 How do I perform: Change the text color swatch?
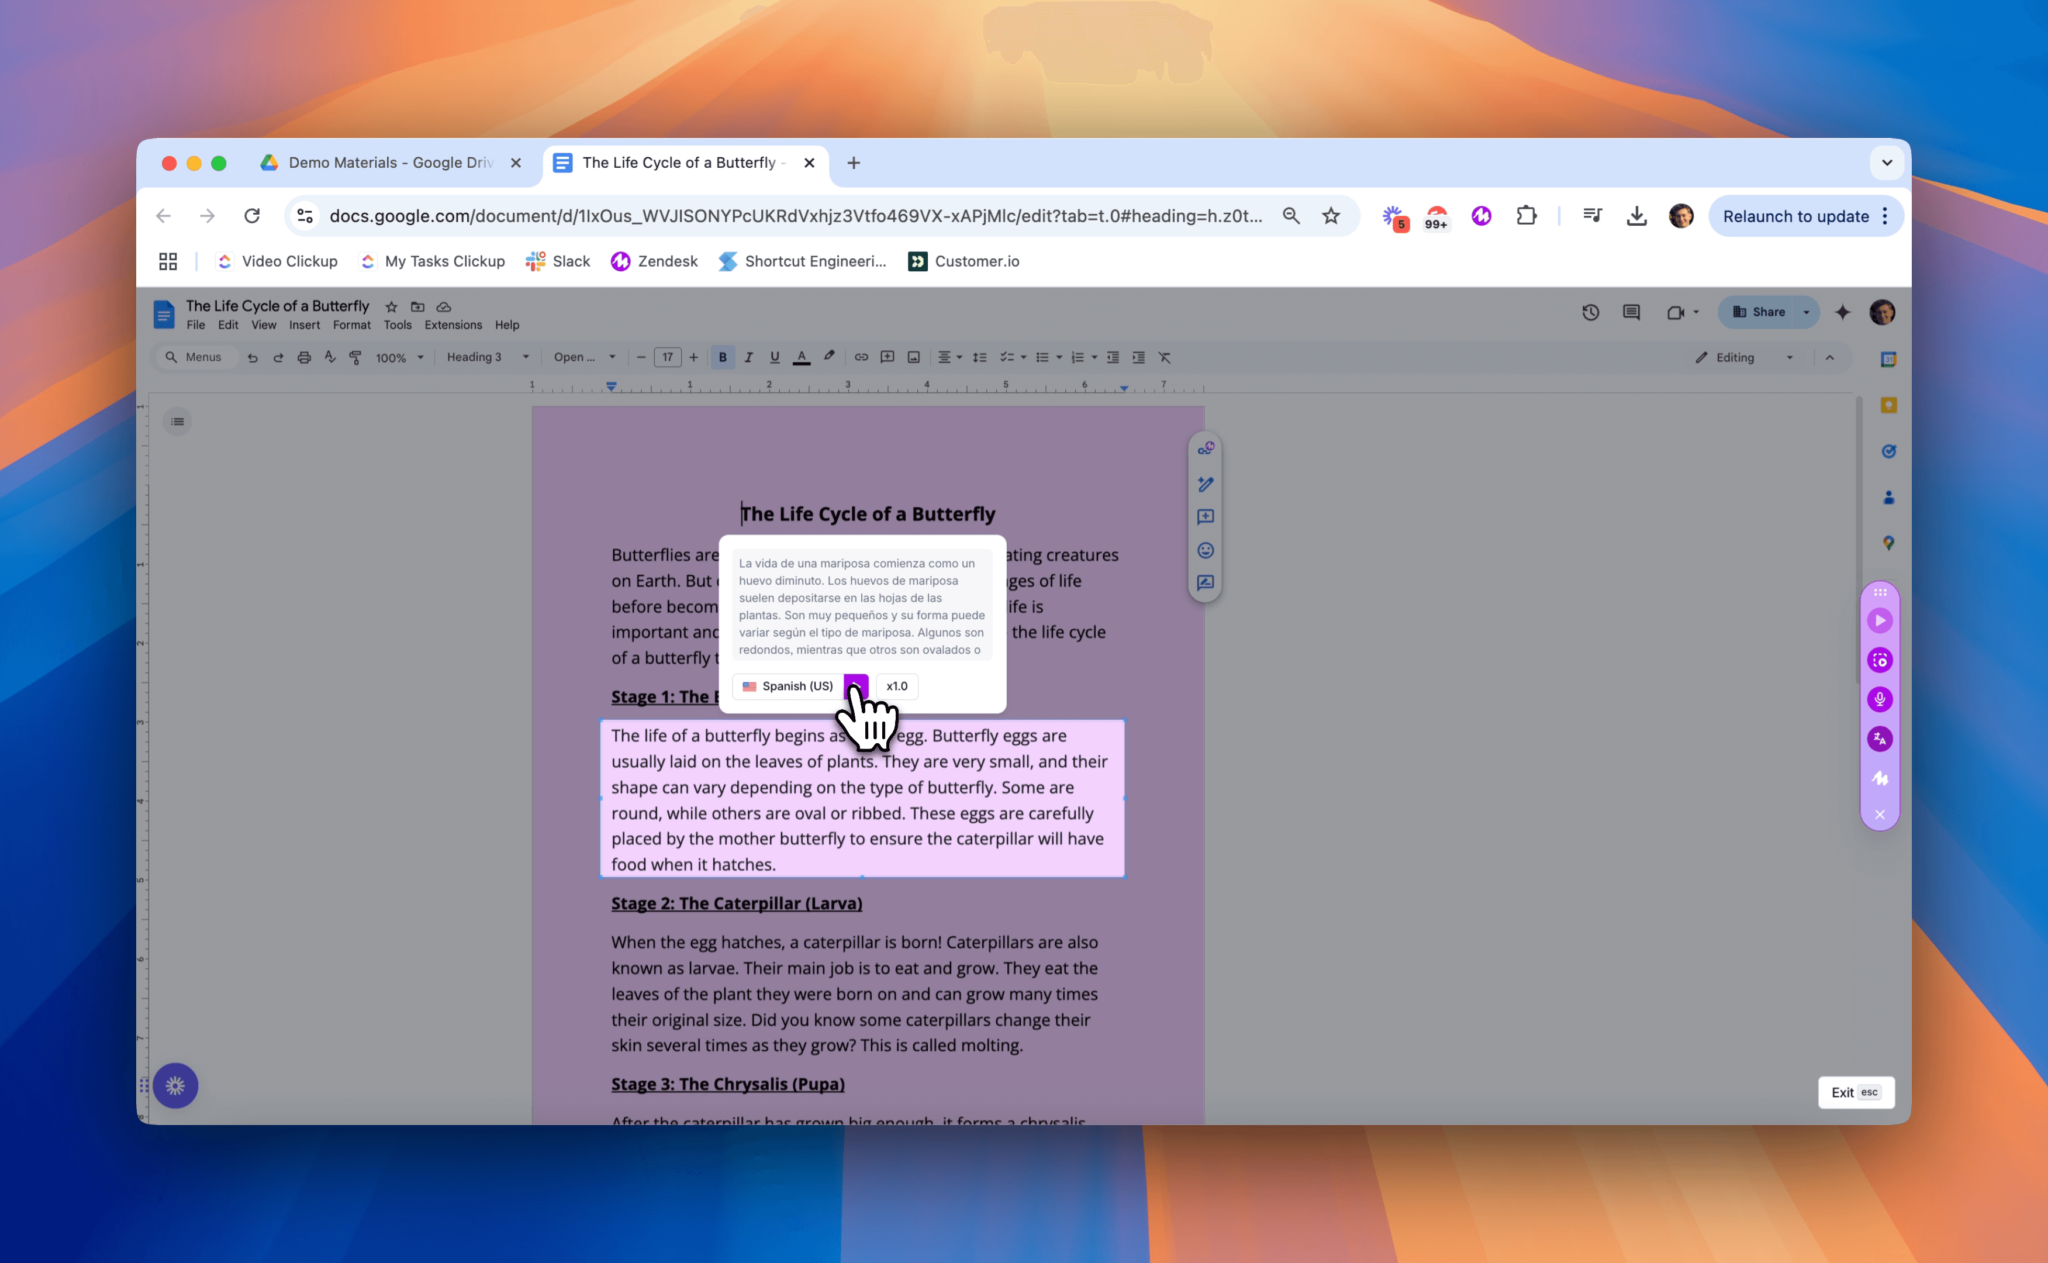coord(800,357)
